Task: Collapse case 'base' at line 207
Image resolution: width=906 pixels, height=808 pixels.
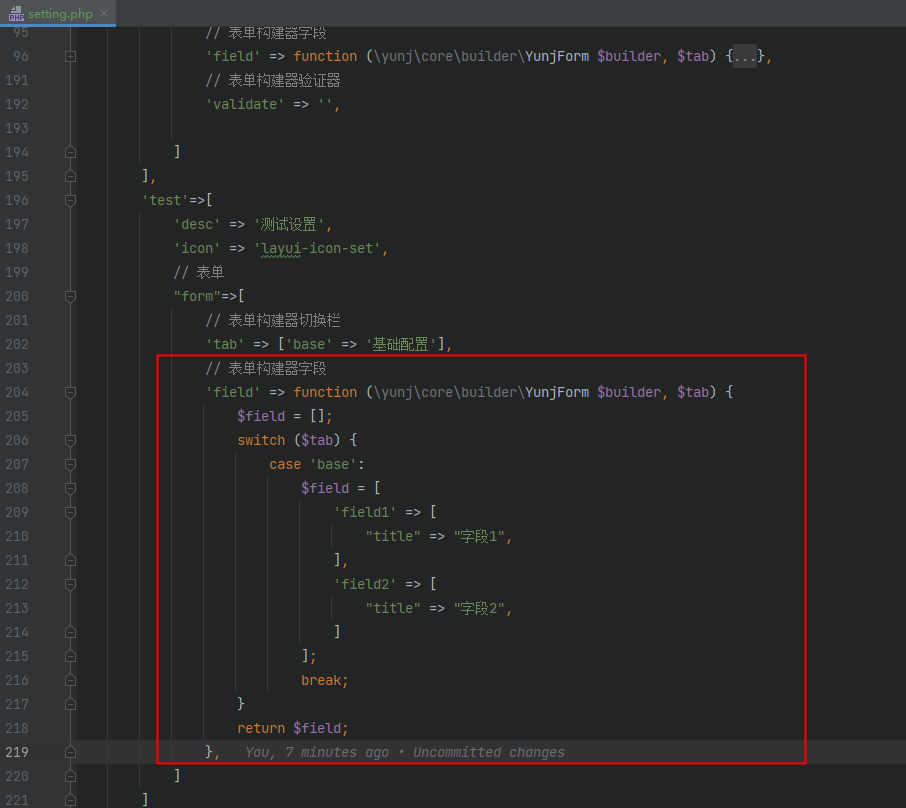Action: click(70, 465)
